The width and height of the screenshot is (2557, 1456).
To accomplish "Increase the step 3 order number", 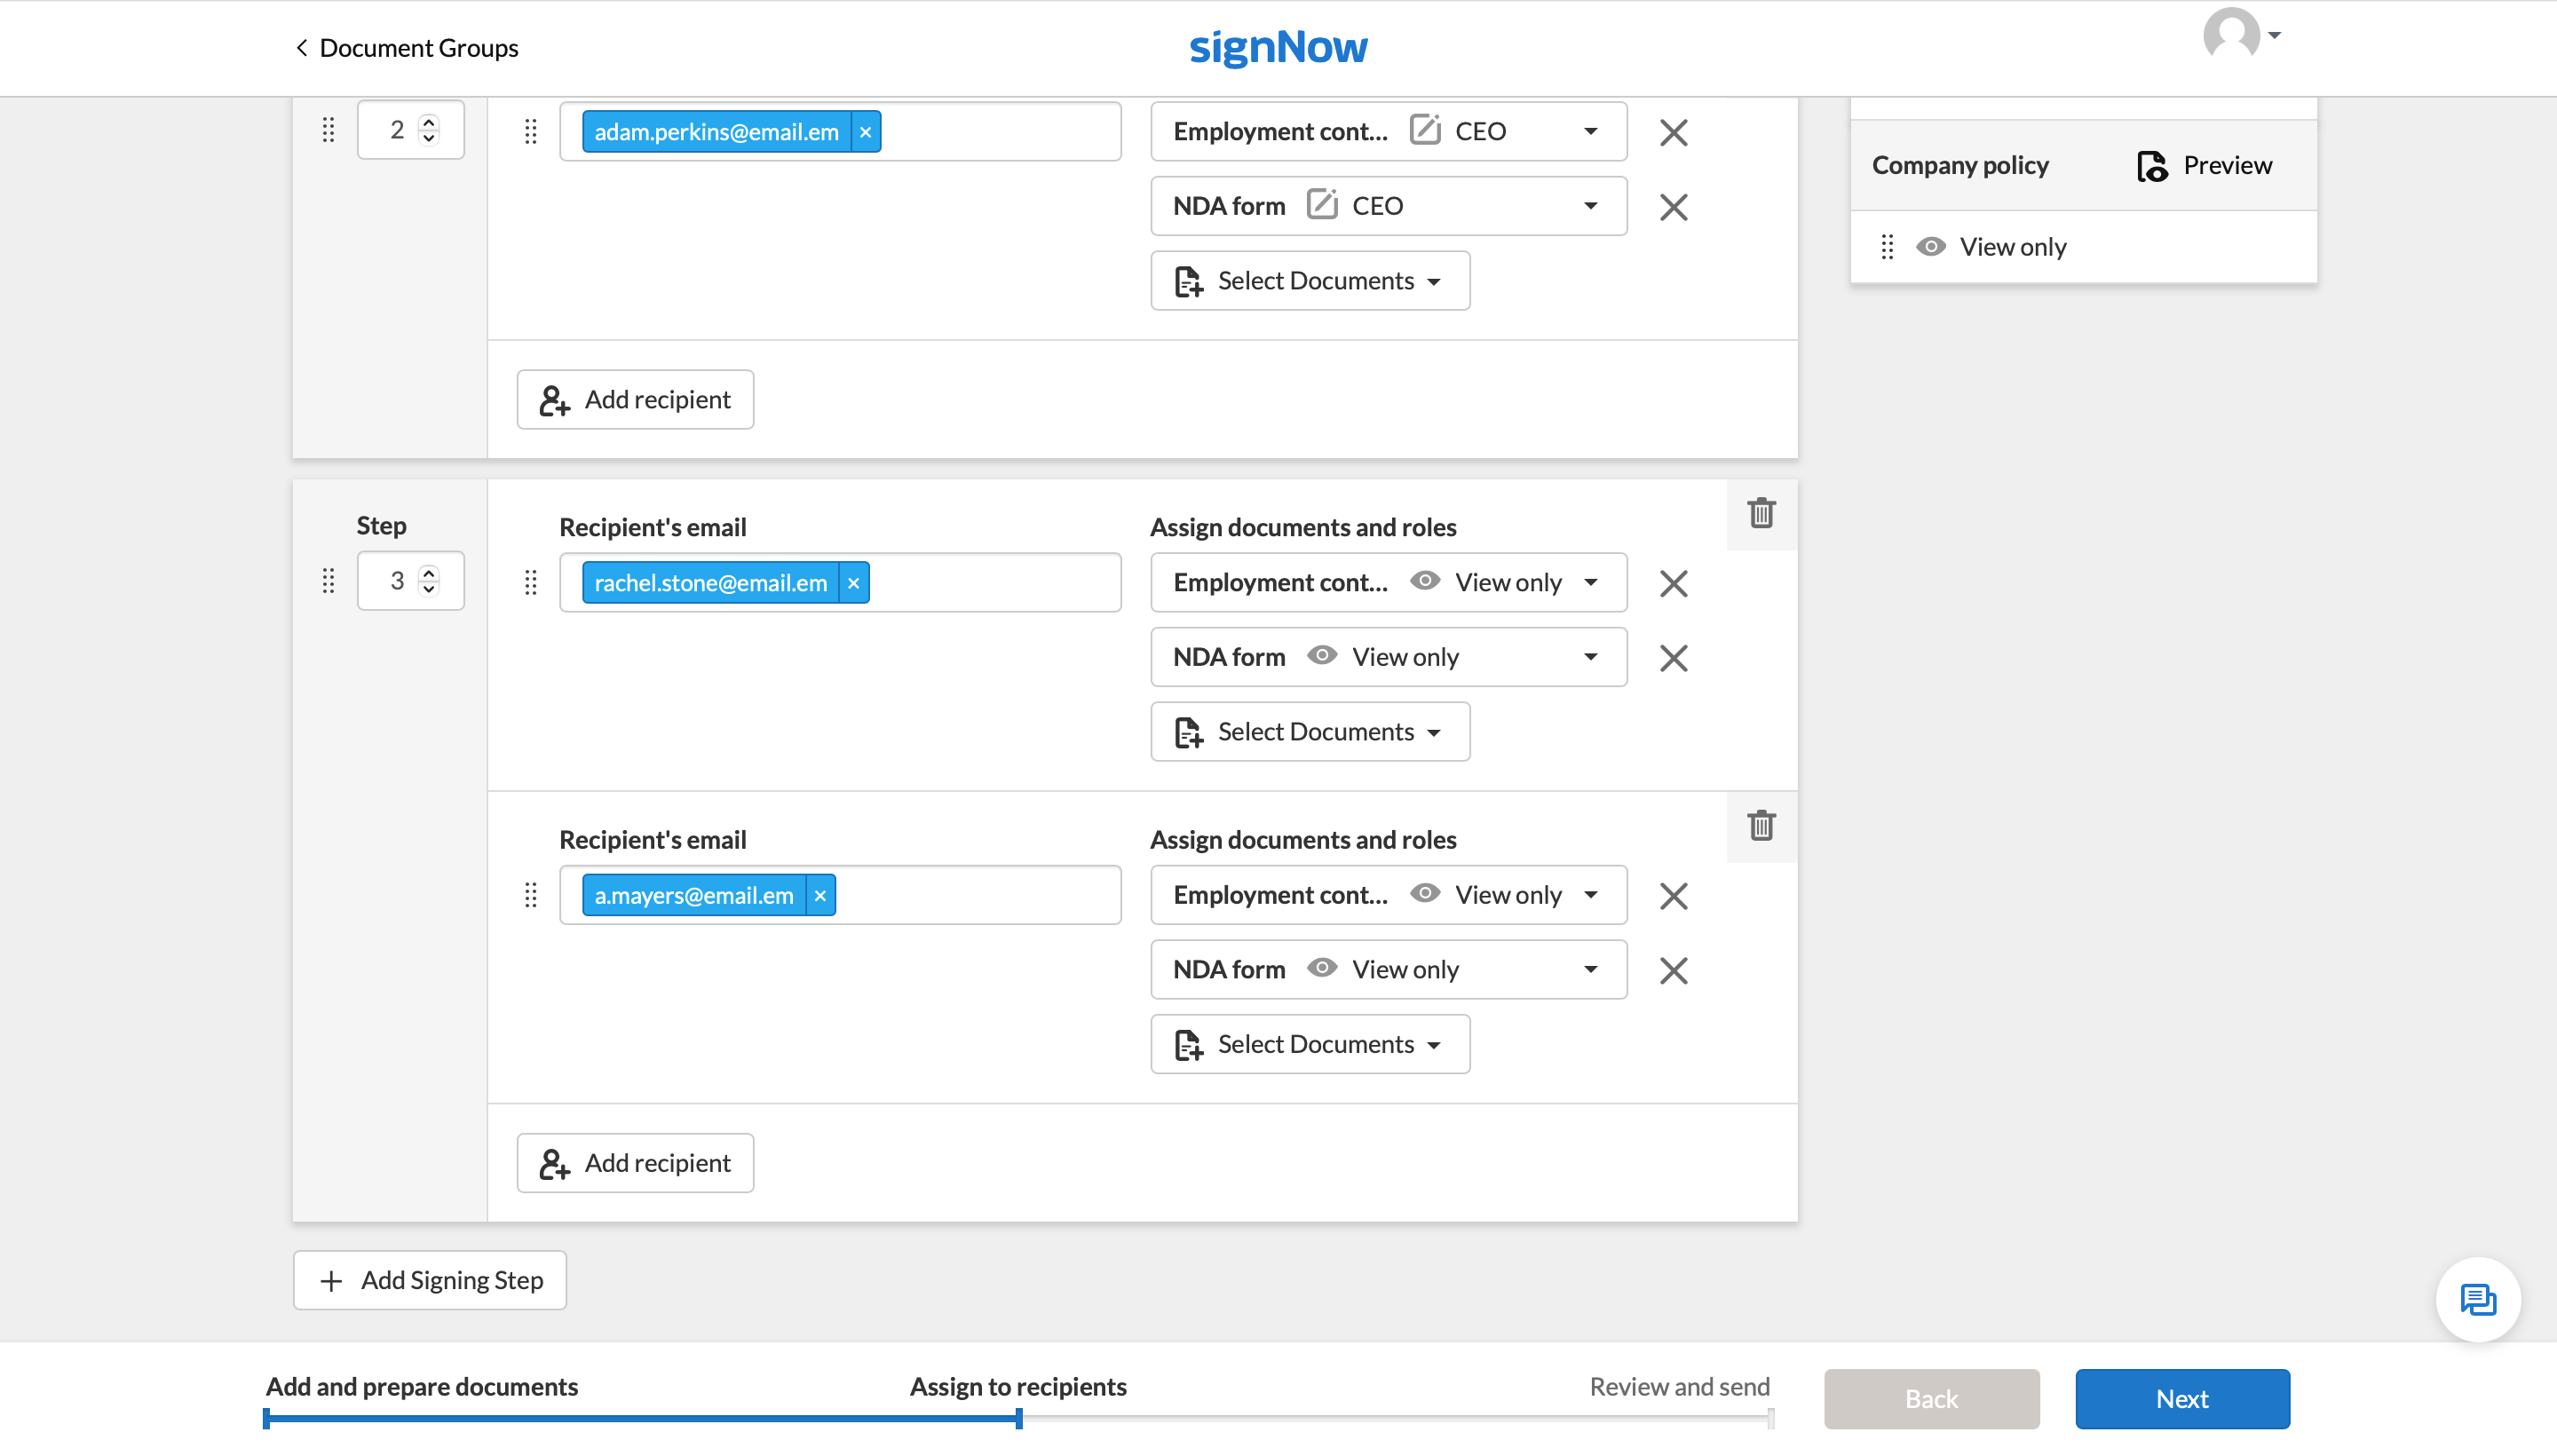I will (429, 573).
